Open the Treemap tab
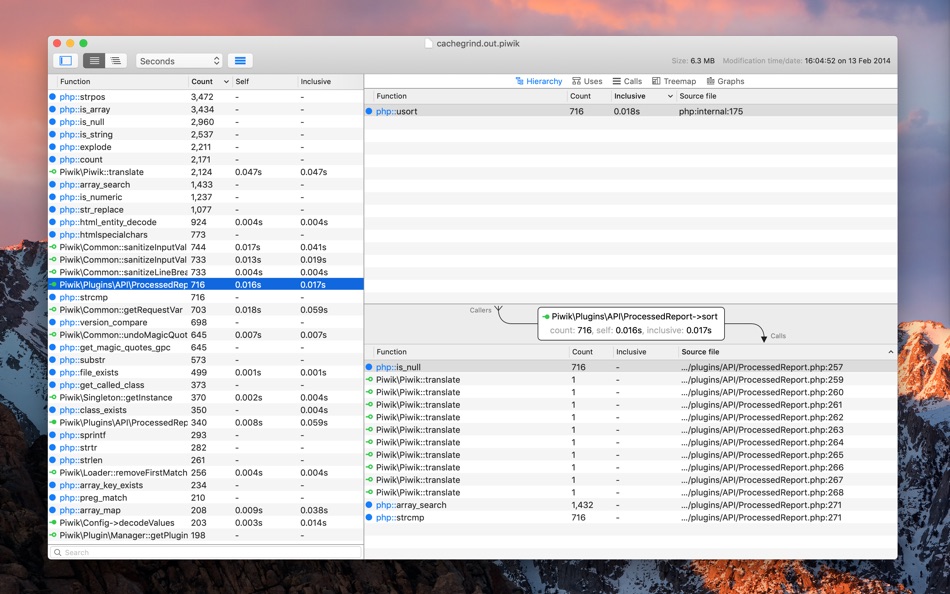This screenshot has width=950, height=594. click(x=674, y=81)
